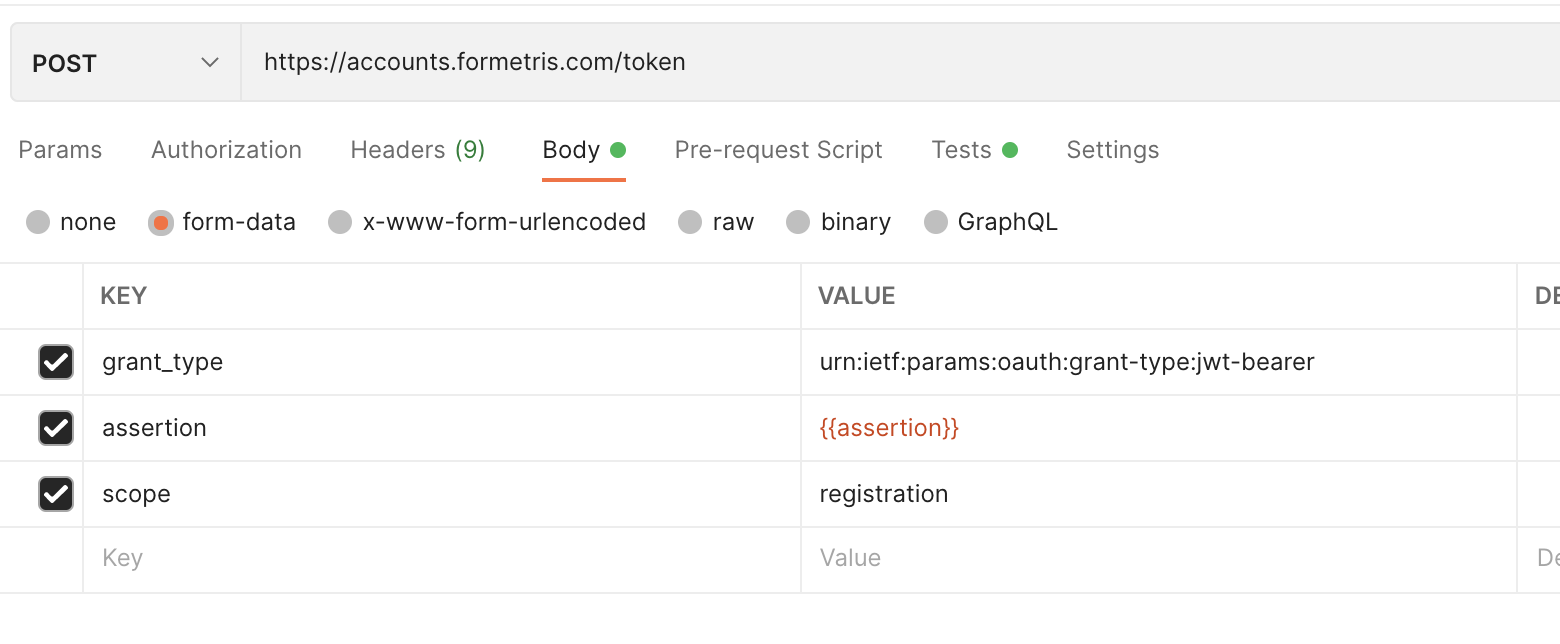The image size is (1560, 644).
Task: Open the Headers (9) tab
Action: pyautogui.click(x=417, y=150)
